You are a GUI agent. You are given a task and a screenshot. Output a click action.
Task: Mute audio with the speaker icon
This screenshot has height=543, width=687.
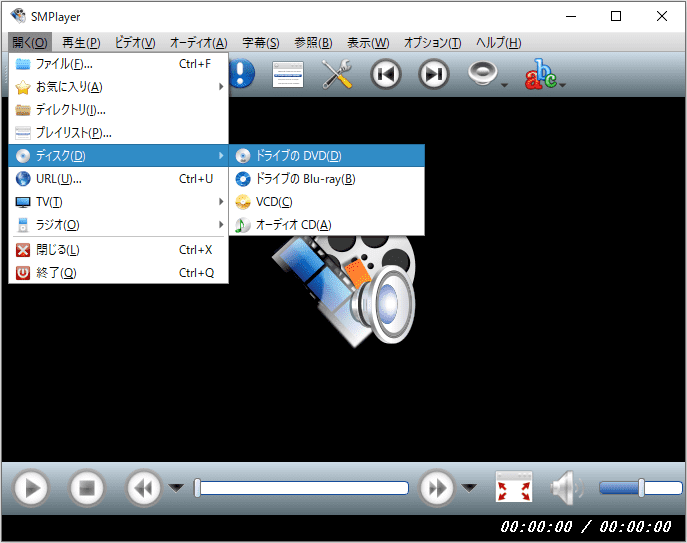[x=566, y=488]
